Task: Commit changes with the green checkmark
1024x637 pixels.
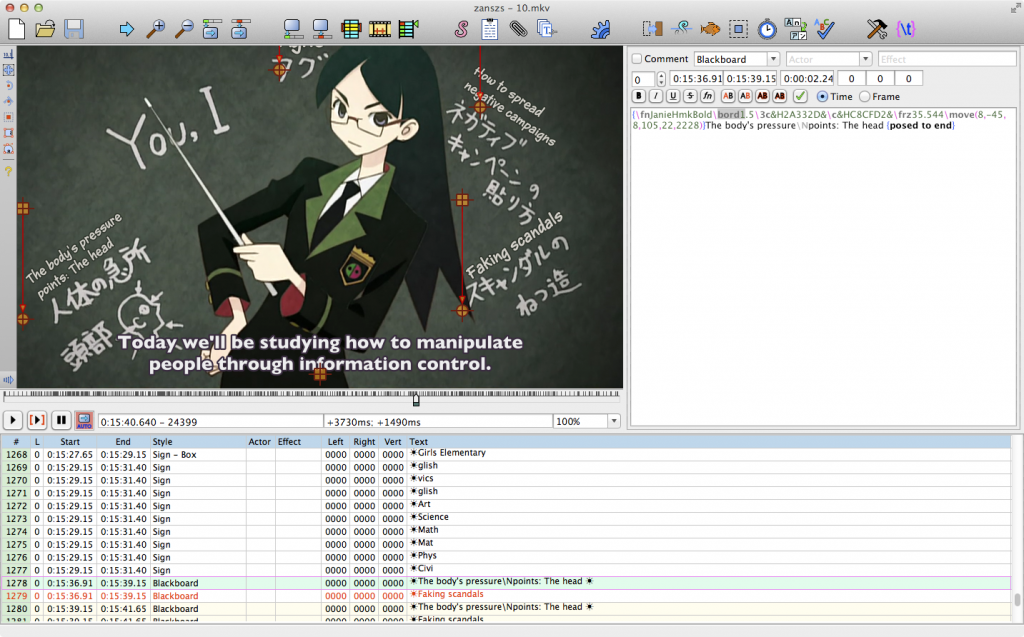Action: coord(800,97)
